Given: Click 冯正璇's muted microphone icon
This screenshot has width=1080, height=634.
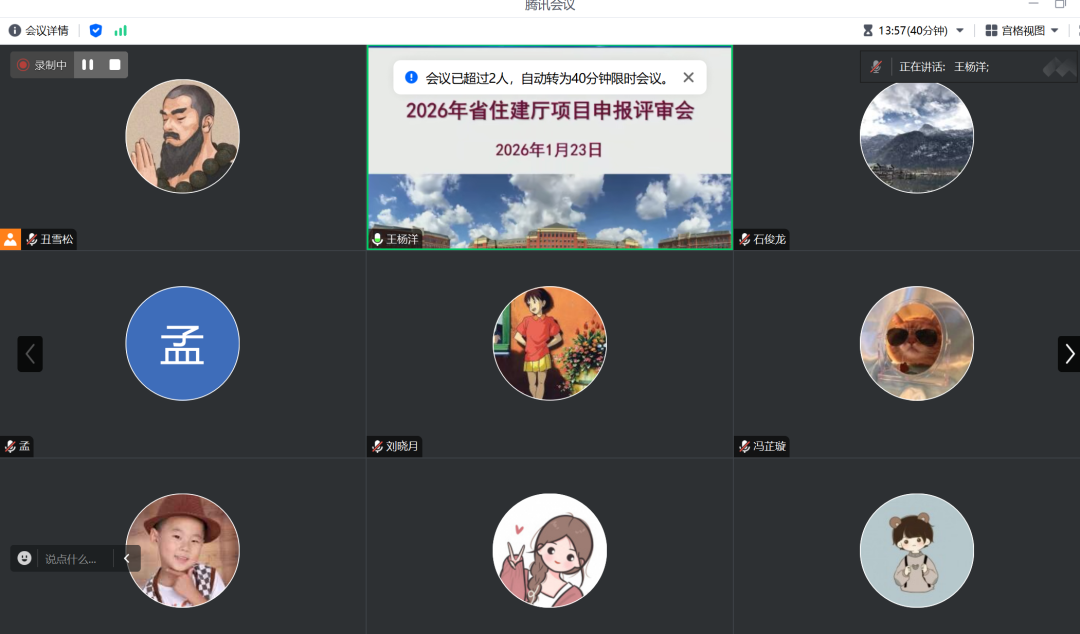Looking at the screenshot, I should point(742,446).
